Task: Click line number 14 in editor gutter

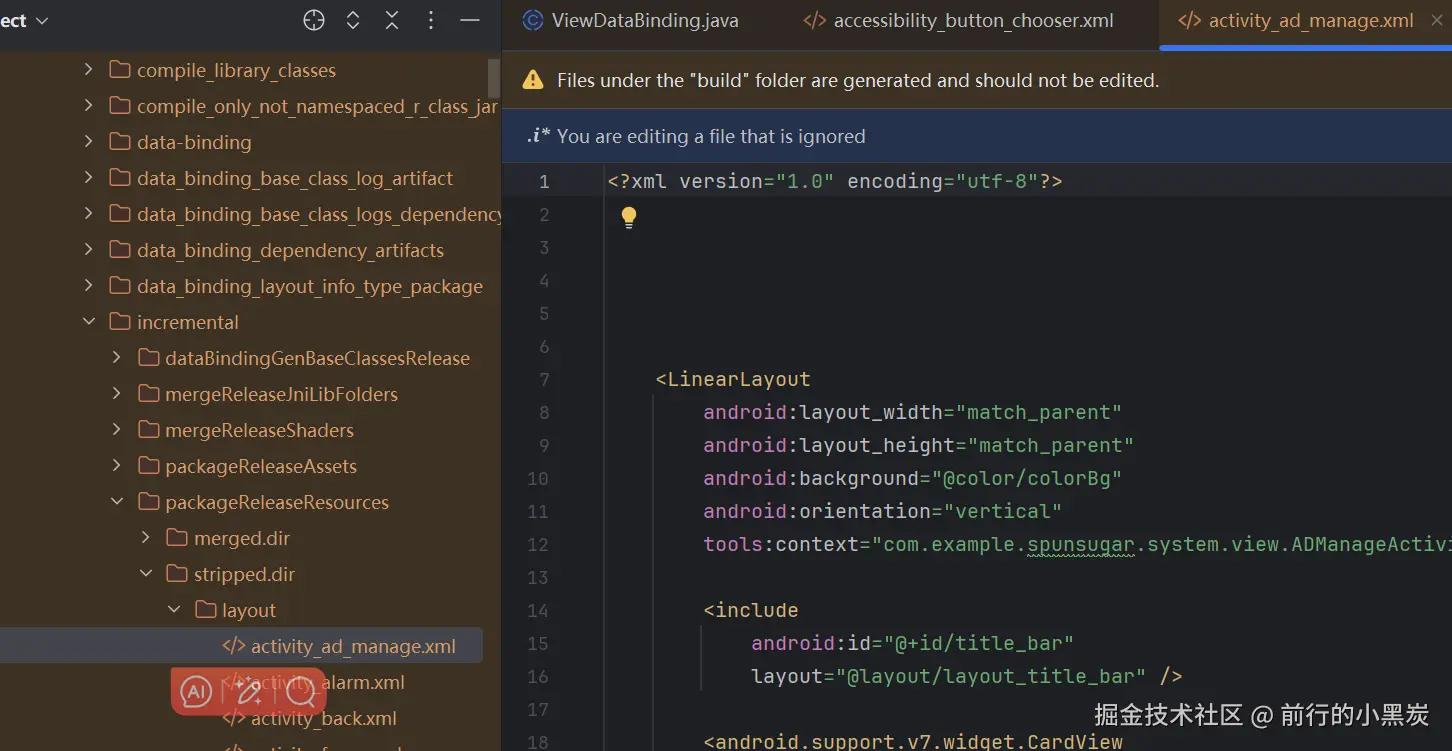Action: tap(538, 611)
